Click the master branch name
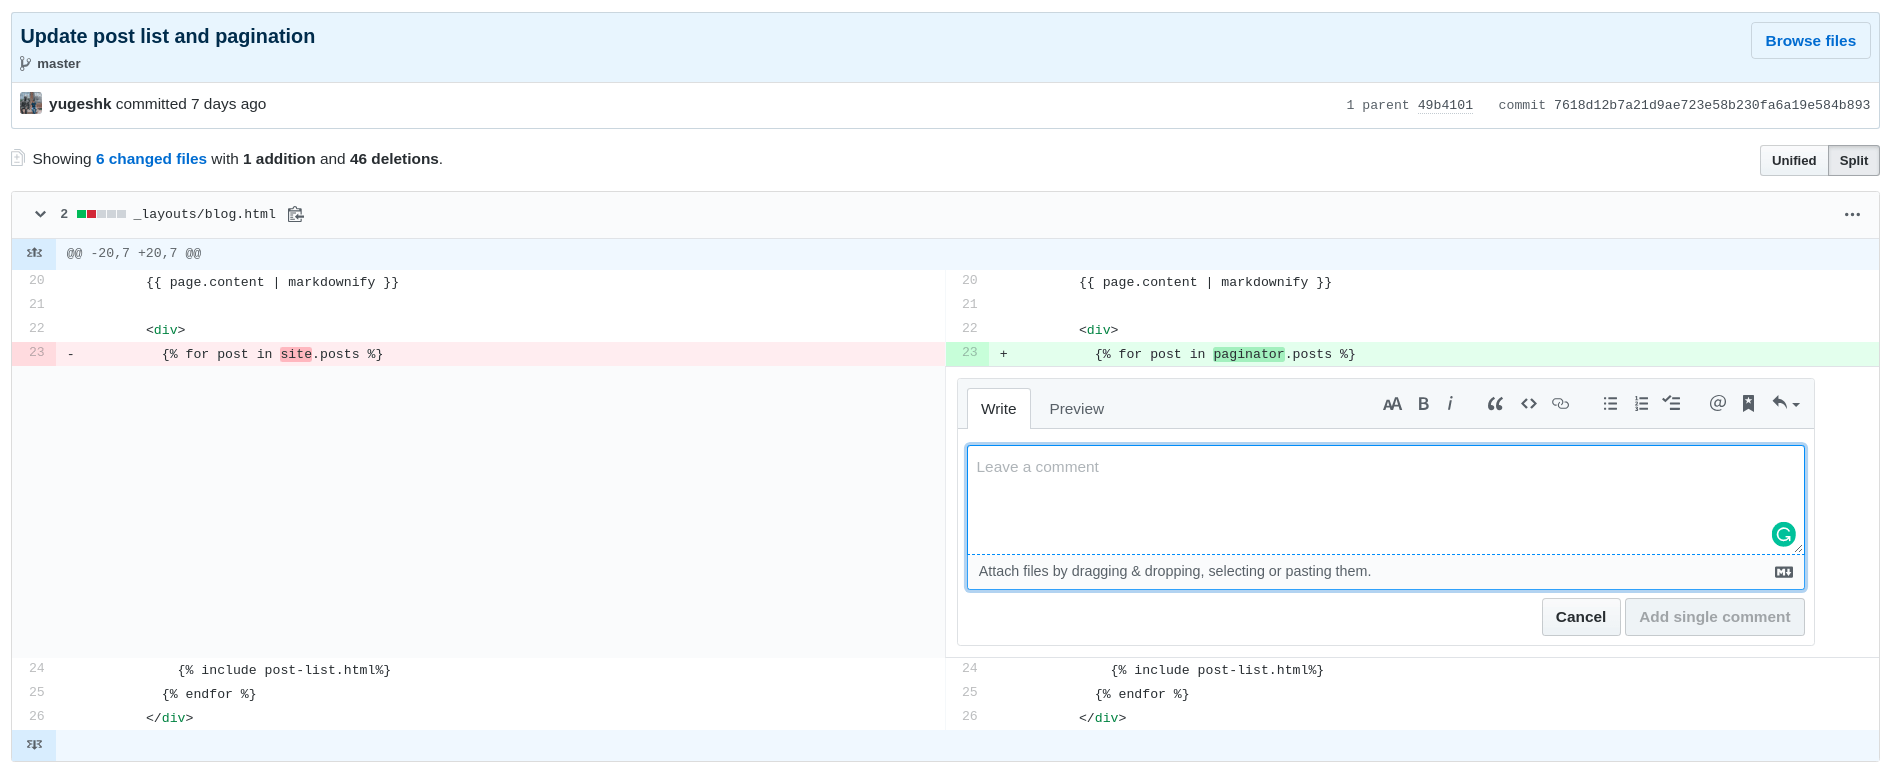 point(59,63)
